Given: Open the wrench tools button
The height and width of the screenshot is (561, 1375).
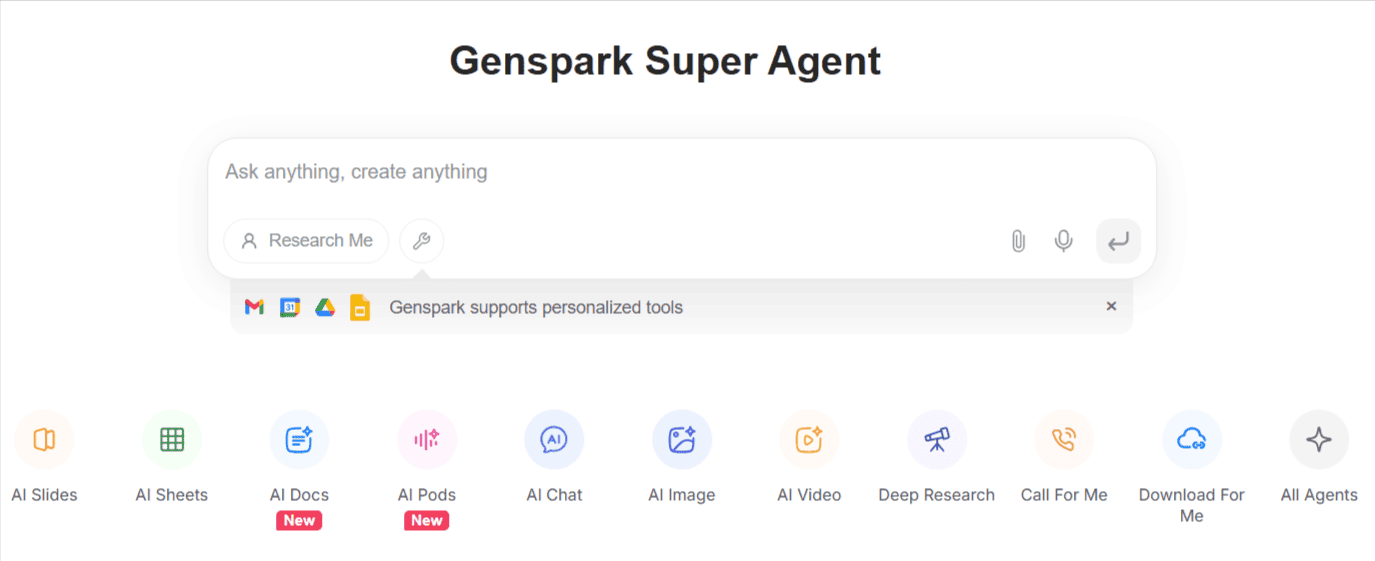Looking at the screenshot, I should pos(421,241).
